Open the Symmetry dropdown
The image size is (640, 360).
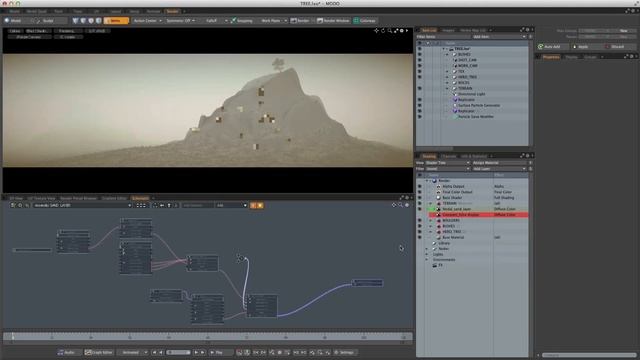point(181,20)
